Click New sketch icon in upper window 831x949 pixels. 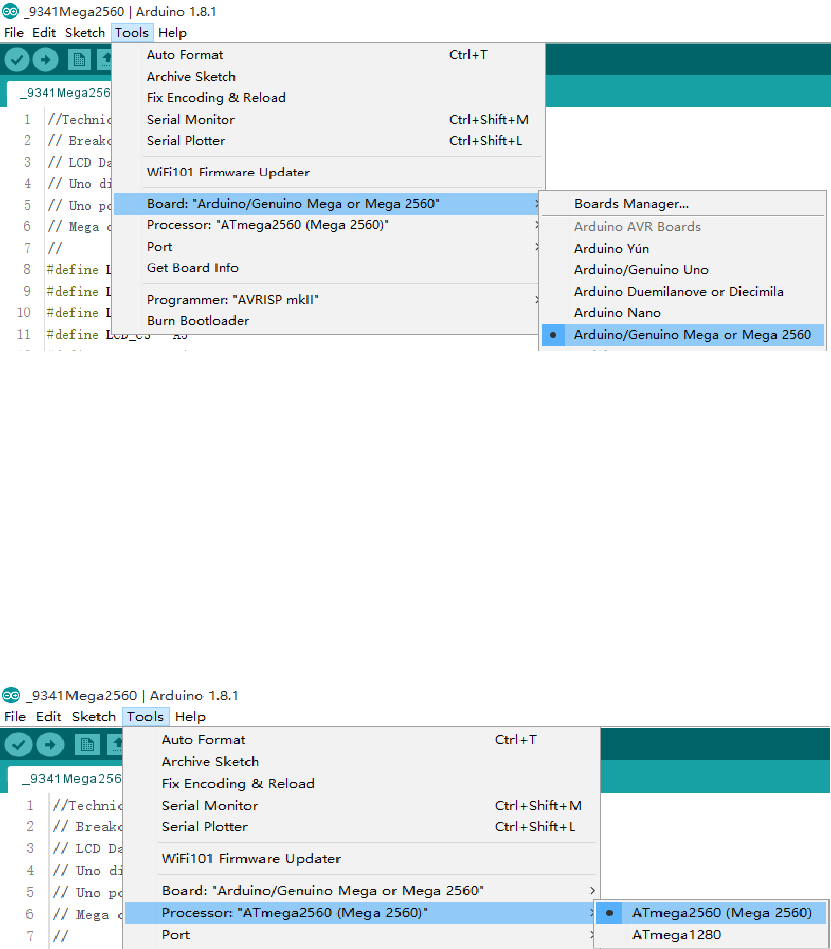tap(79, 59)
